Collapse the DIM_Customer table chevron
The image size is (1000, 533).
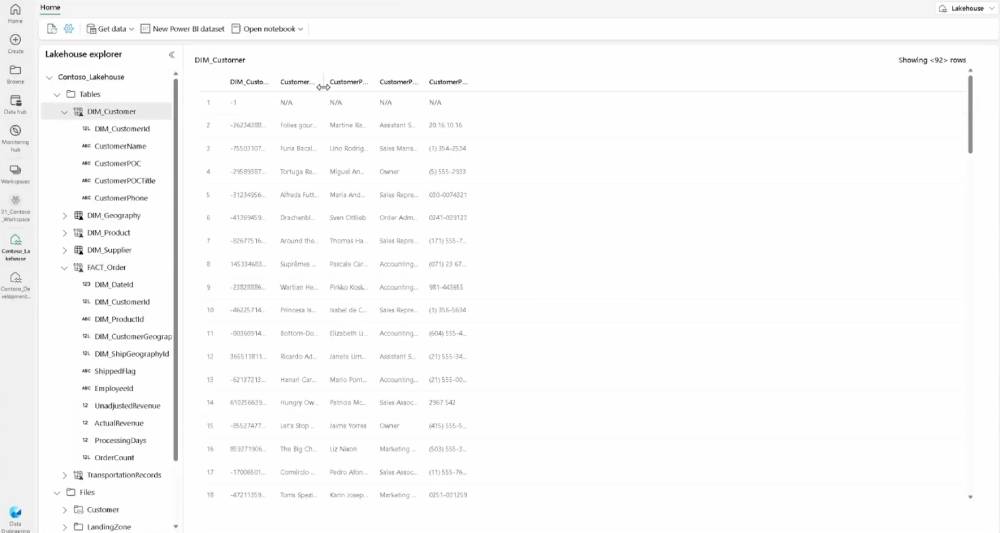coord(64,112)
